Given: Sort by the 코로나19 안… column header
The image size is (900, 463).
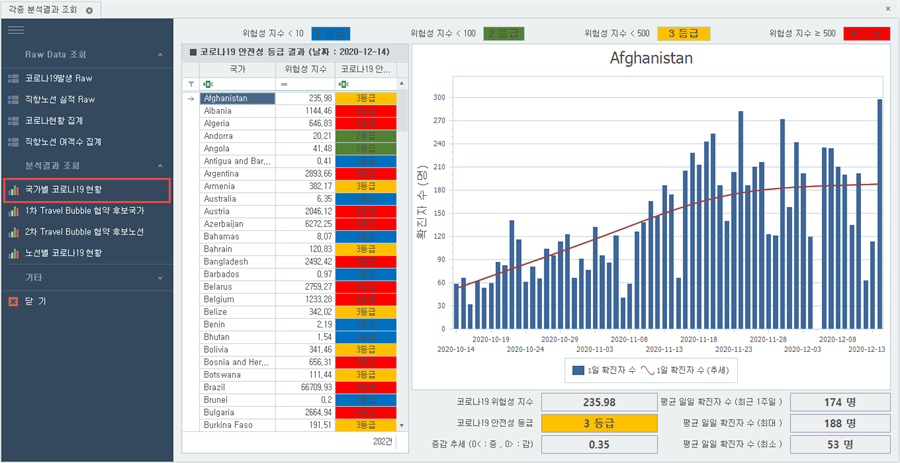Looking at the screenshot, I should pyautogui.click(x=366, y=69).
